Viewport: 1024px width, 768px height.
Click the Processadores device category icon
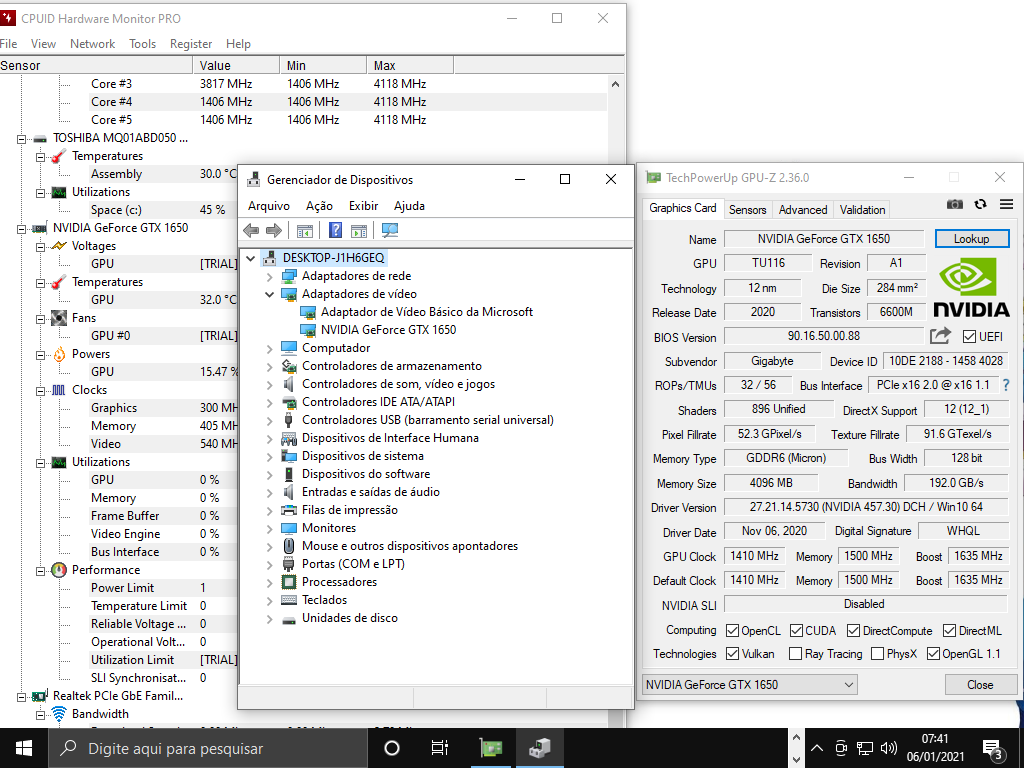(x=289, y=582)
